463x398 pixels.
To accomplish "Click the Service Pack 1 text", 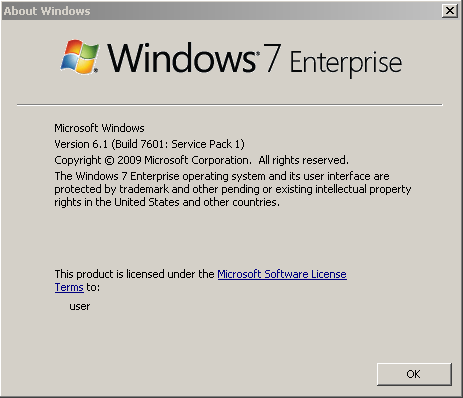I will 206,144.
